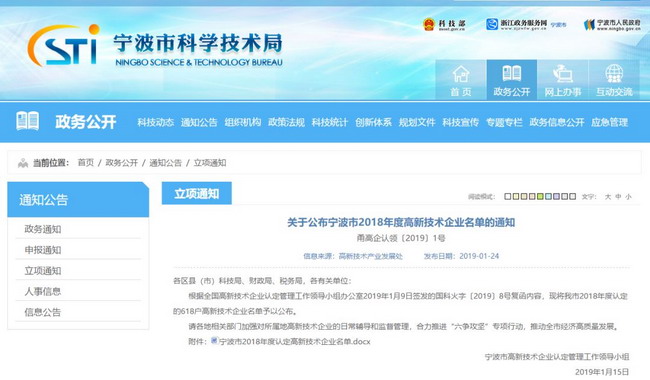Viewport: 650px width, 380px height.
Task: Click 立项通知 in the breadcrumb
Action: (210, 162)
